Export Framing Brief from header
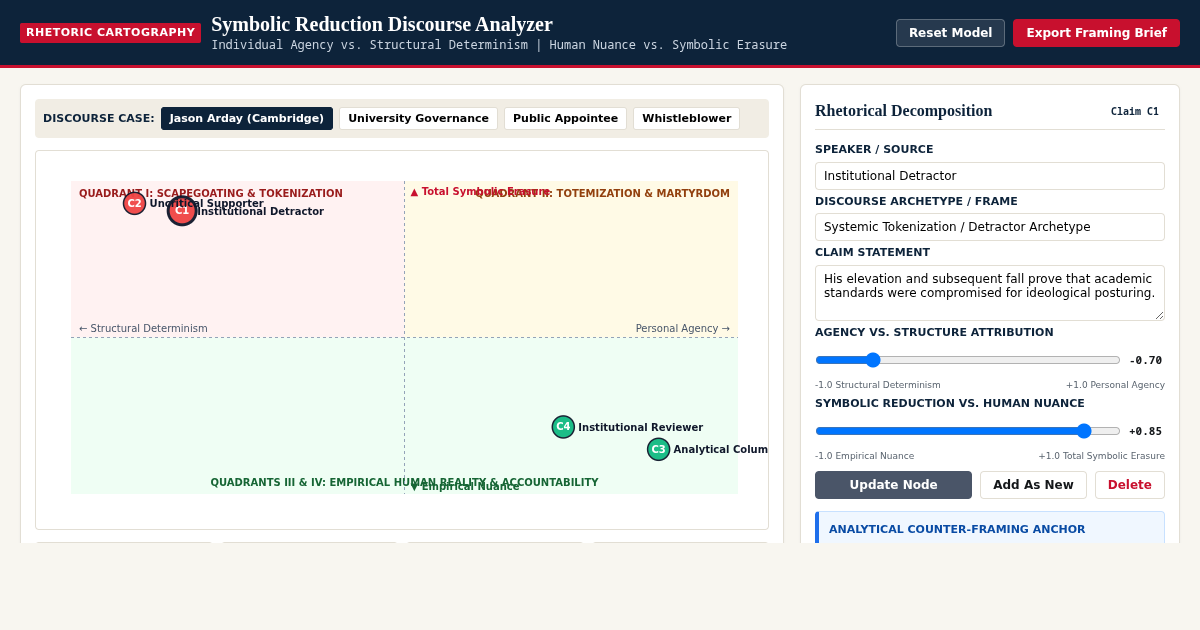This screenshot has height=630, width=1200. 1096,33
